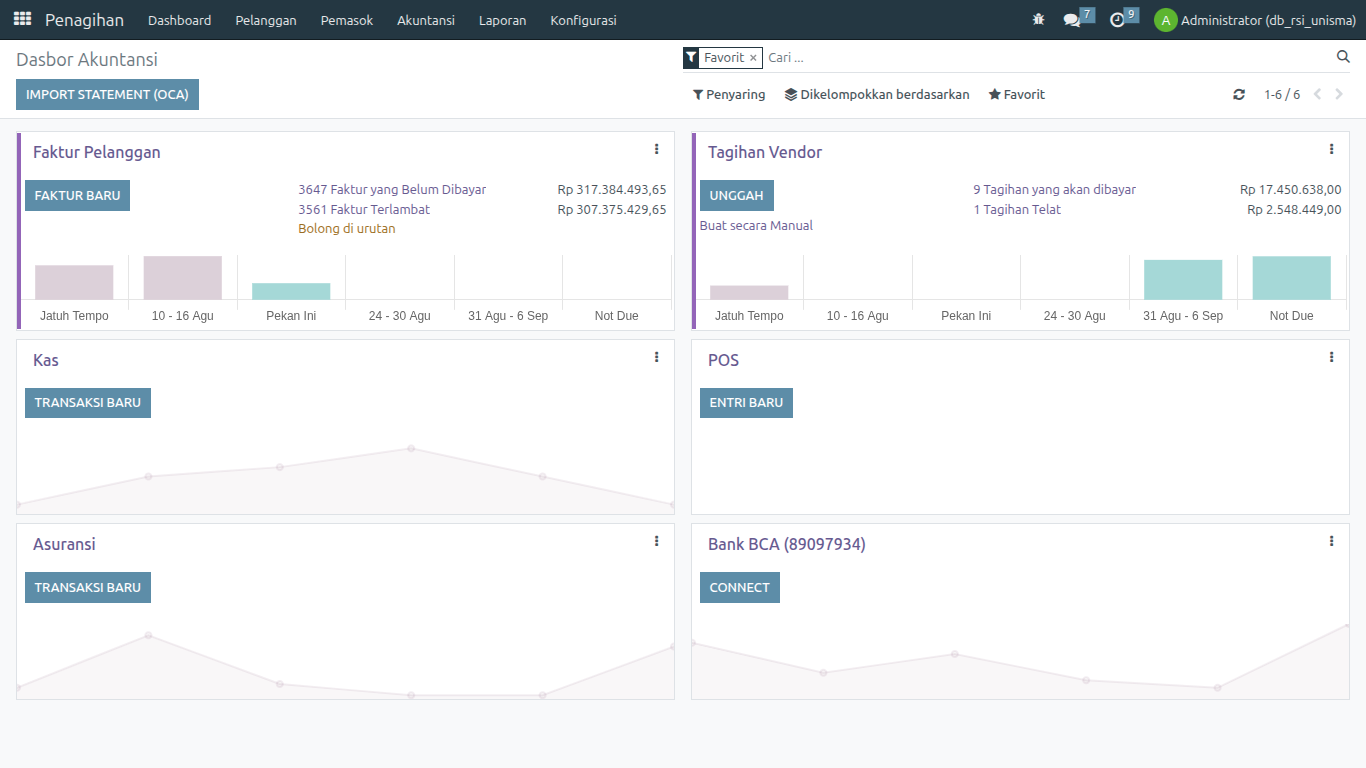Expand the Penyaring filter dropdown
The height and width of the screenshot is (768, 1366).
pyautogui.click(x=729, y=95)
